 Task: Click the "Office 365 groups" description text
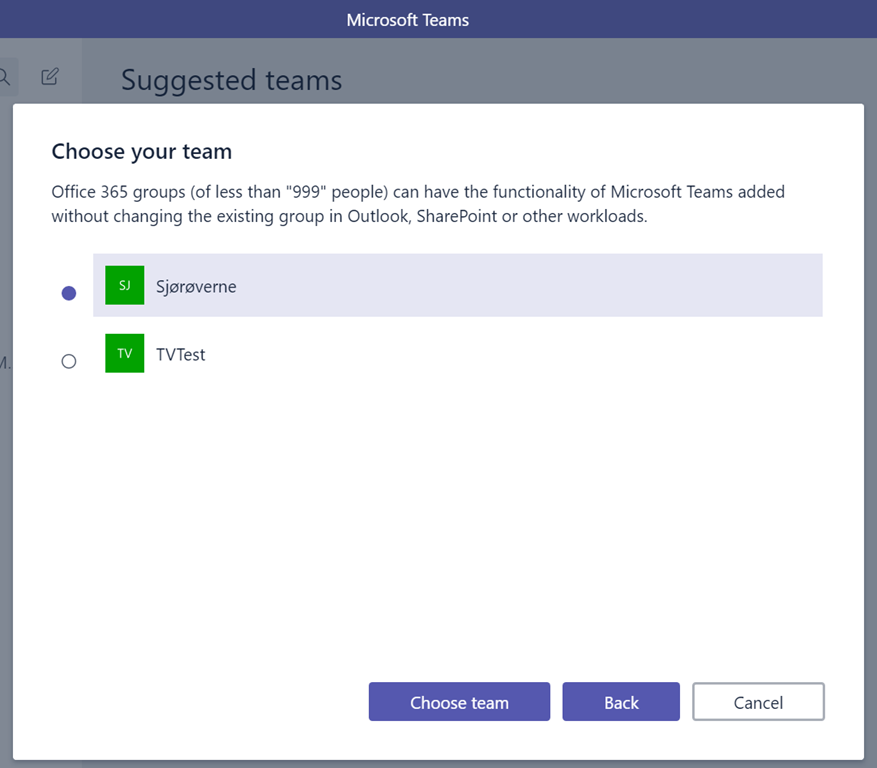(x=108, y=191)
